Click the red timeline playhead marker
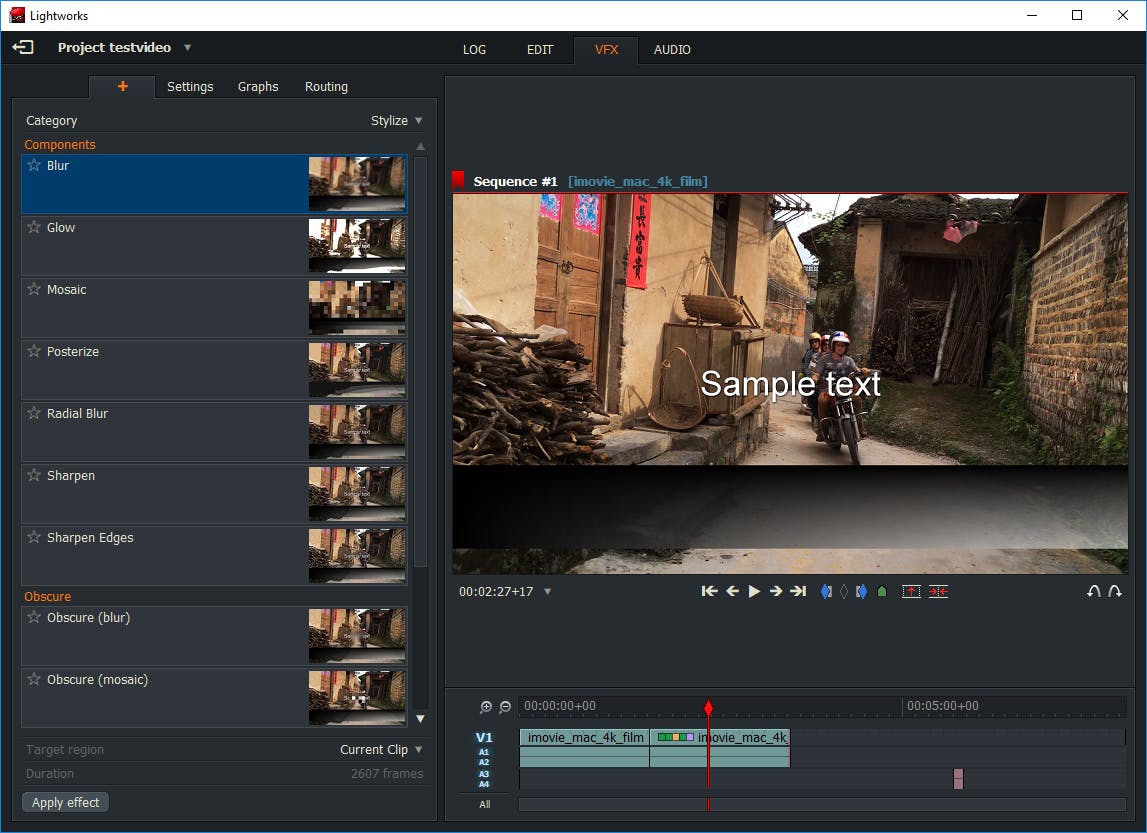Screen dimensions: 1147x833 coord(708,708)
